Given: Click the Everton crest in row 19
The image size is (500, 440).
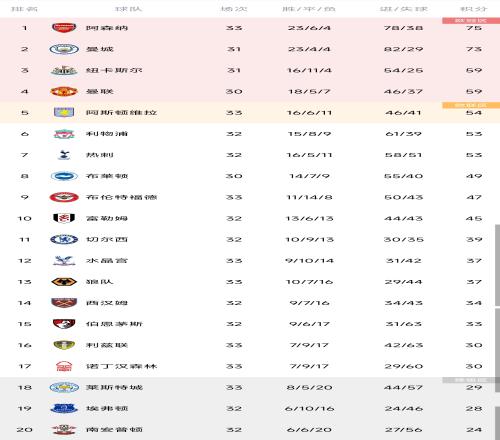Looking at the screenshot, I should [64, 408].
